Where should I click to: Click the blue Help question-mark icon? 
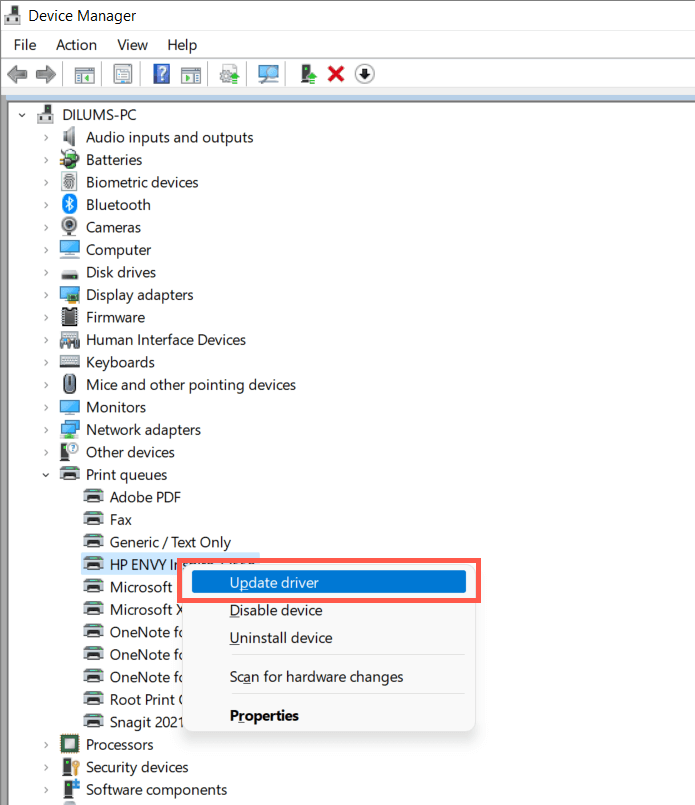tap(161, 74)
